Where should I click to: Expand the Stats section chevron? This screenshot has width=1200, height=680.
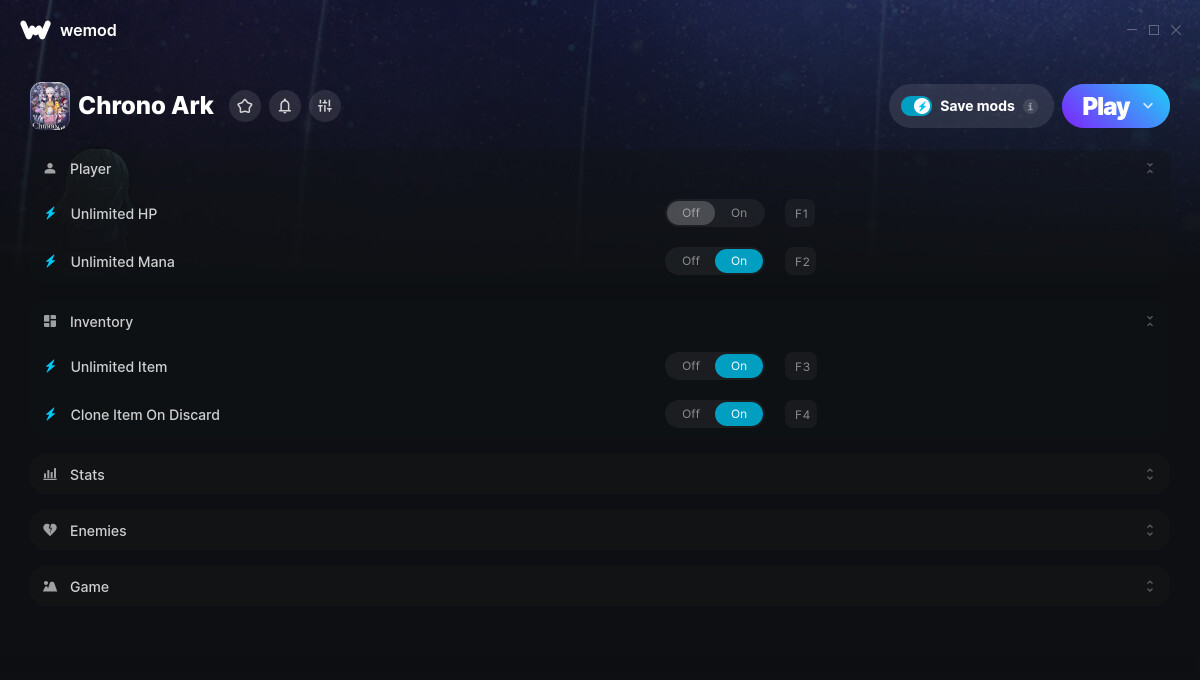(x=1150, y=474)
